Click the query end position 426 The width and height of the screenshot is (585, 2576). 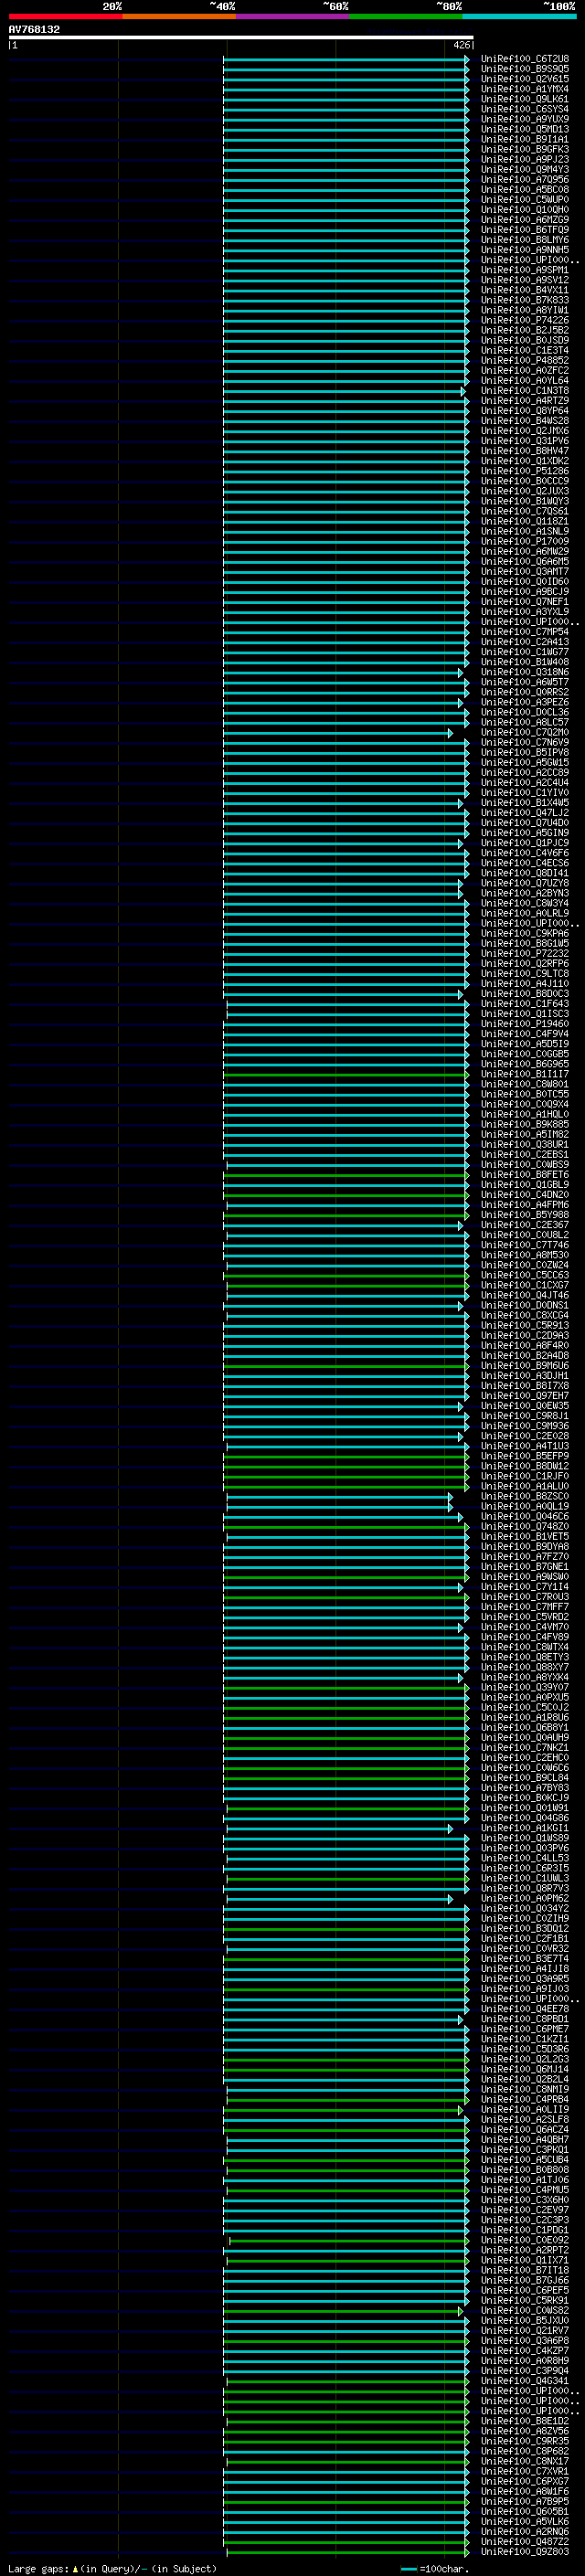point(462,45)
